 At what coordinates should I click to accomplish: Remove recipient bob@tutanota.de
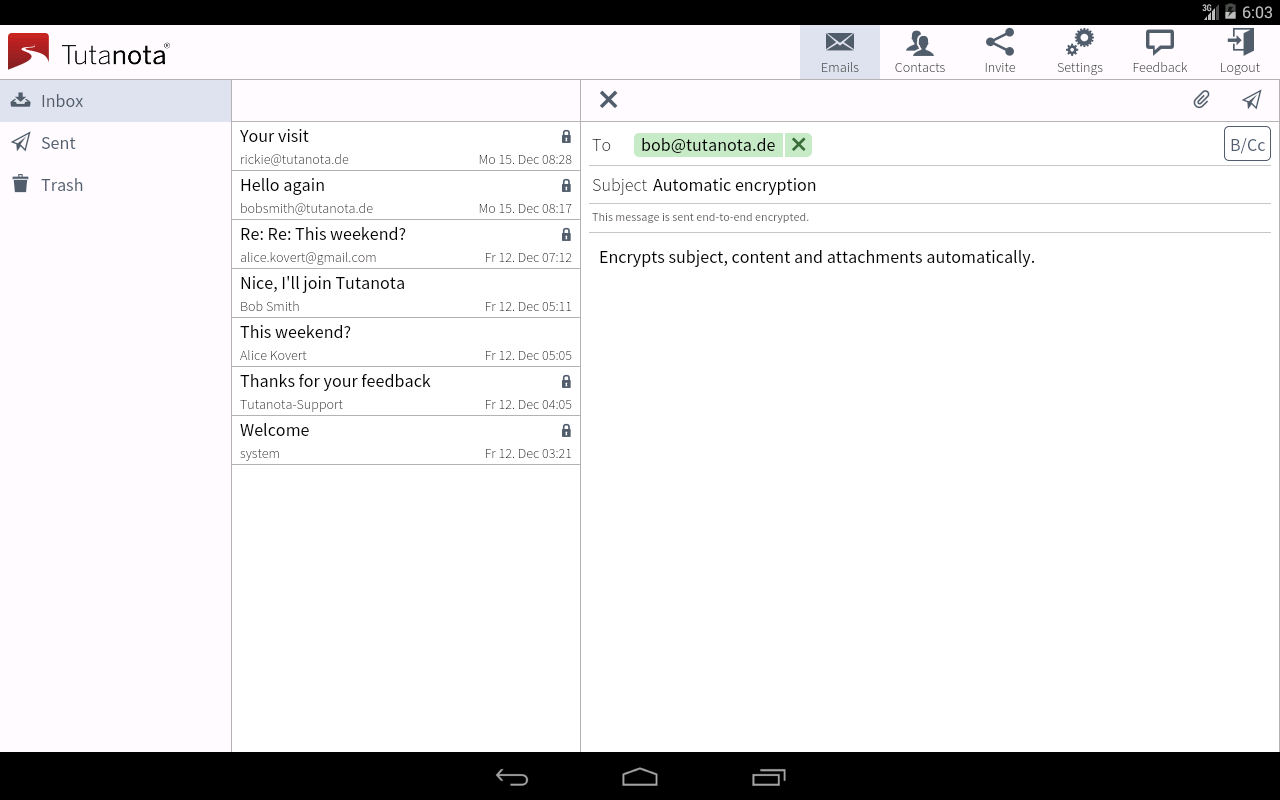[798, 145]
